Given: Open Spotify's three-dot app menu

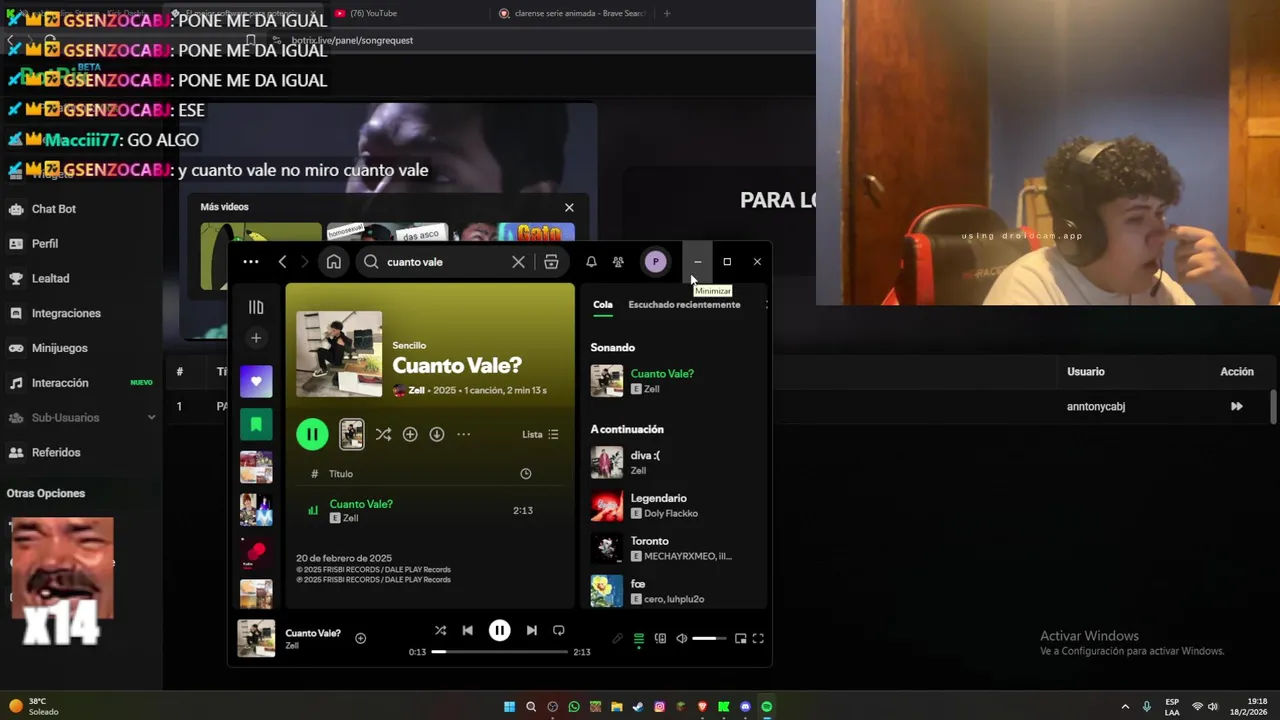Looking at the screenshot, I should (x=251, y=262).
